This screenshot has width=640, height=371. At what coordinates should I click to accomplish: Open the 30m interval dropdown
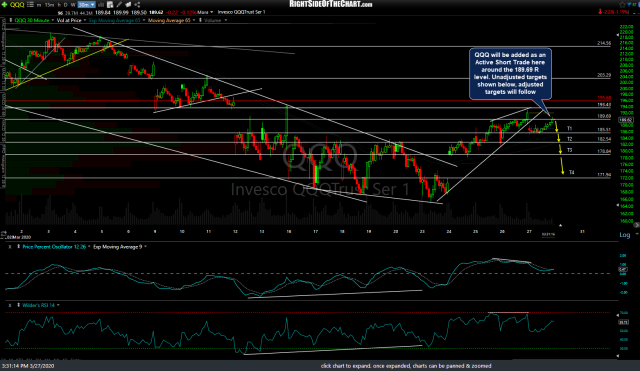point(86,5)
